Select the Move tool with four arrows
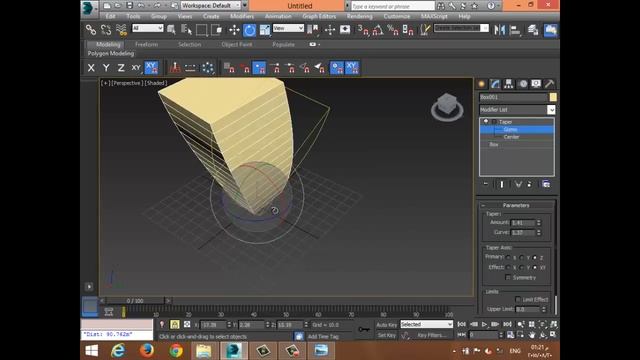The height and width of the screenshot is (360, 640). [234, 30]
